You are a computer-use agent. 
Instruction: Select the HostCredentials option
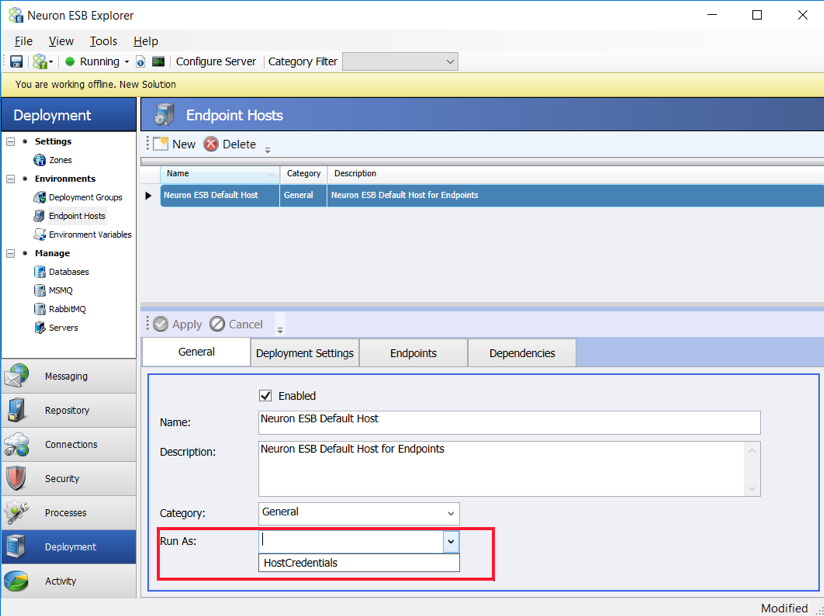359,563
